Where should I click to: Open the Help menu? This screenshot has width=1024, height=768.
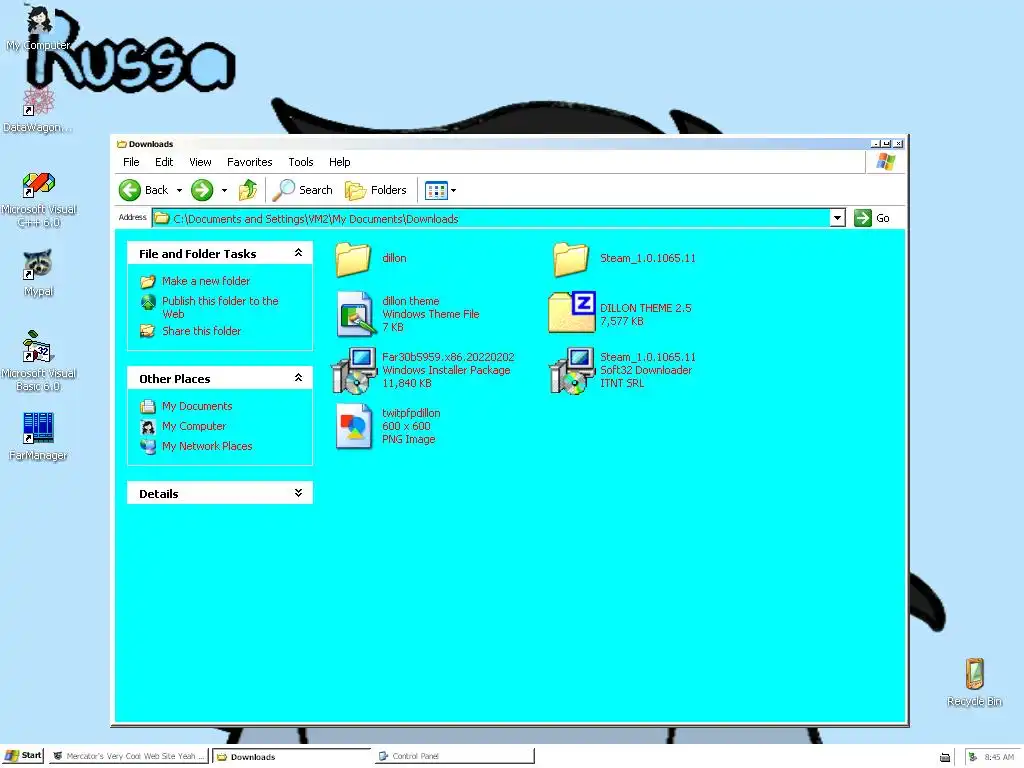tap(340, 162)
